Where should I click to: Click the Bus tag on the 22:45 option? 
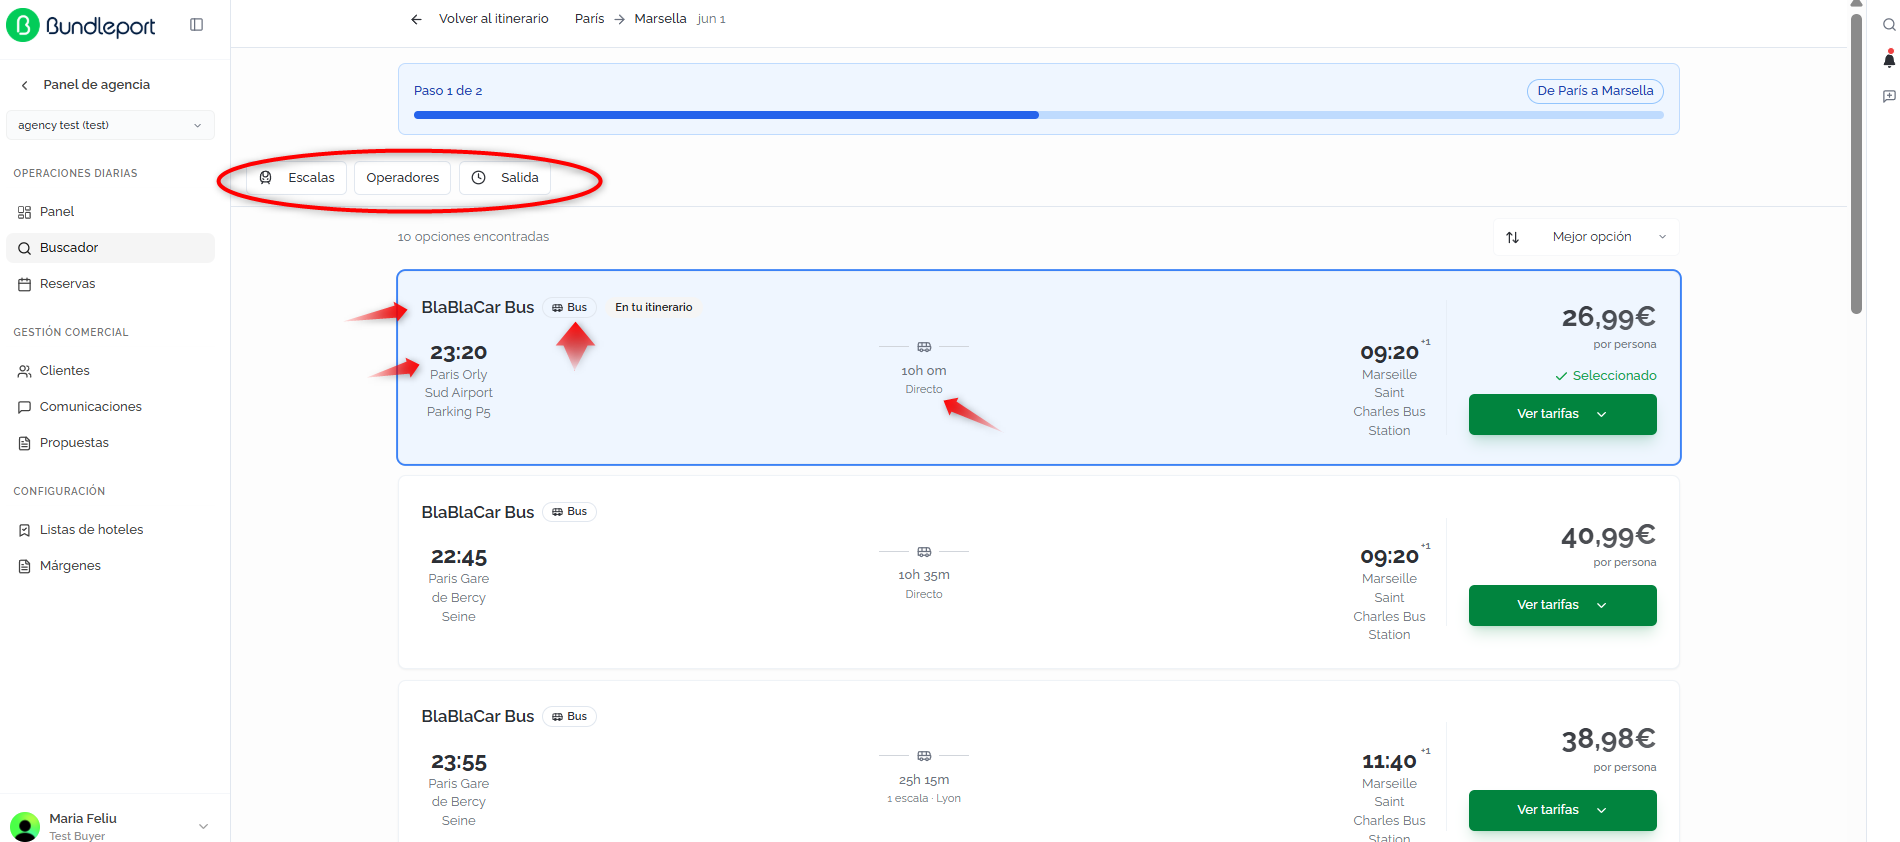pyautogui.click(x=570, y=512)
